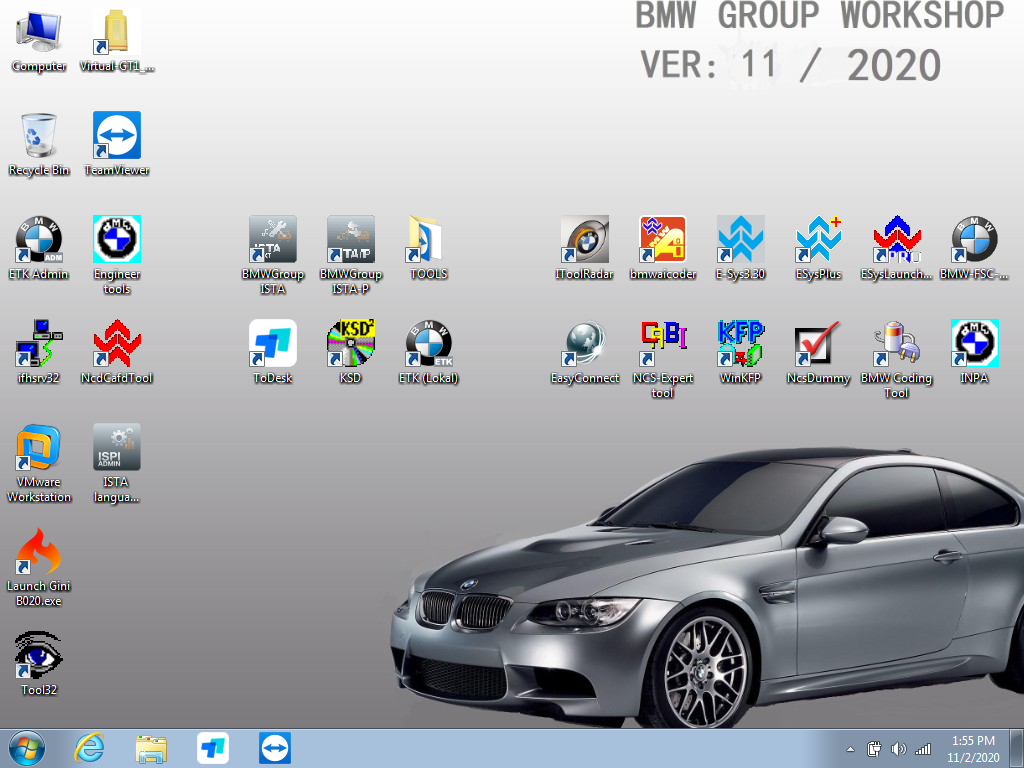Screen dimensions: 1024x768
Task: Open NcsDummy
Action: click(x=818, y=353)
